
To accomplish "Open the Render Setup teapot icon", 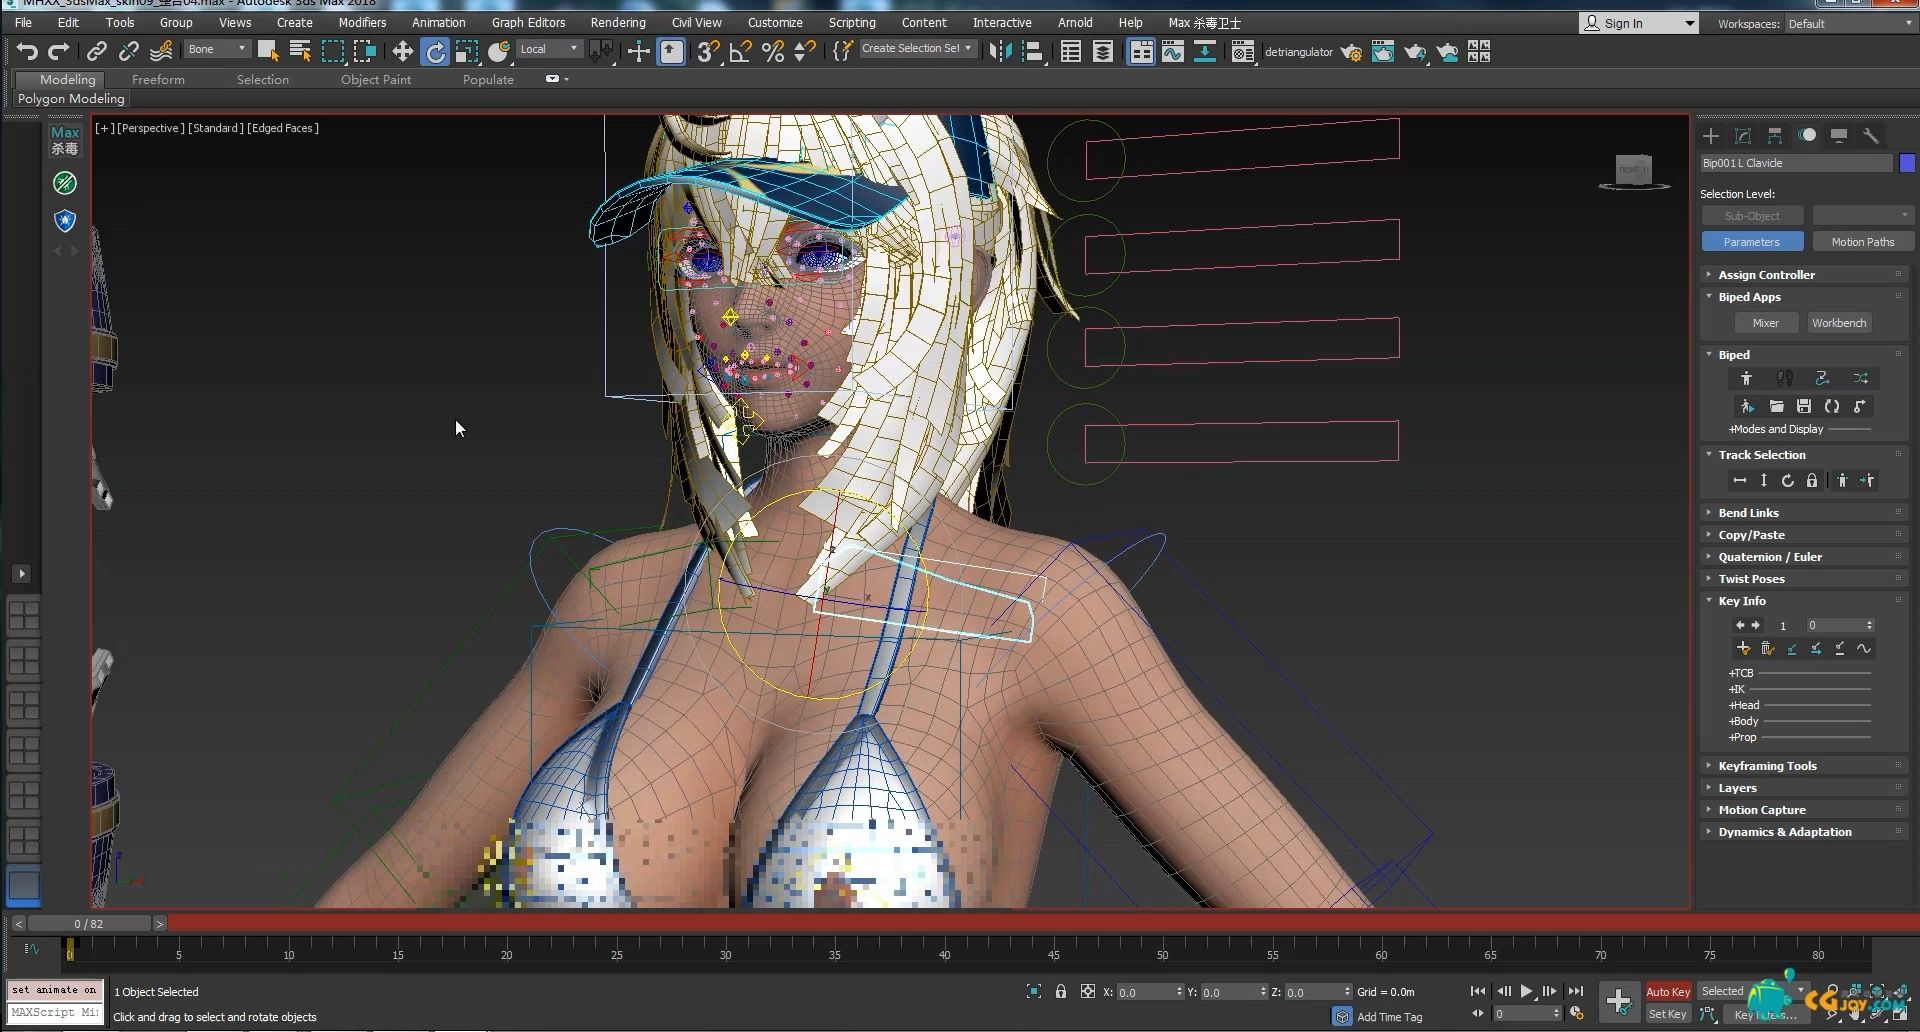I will tap(1351, 51).
